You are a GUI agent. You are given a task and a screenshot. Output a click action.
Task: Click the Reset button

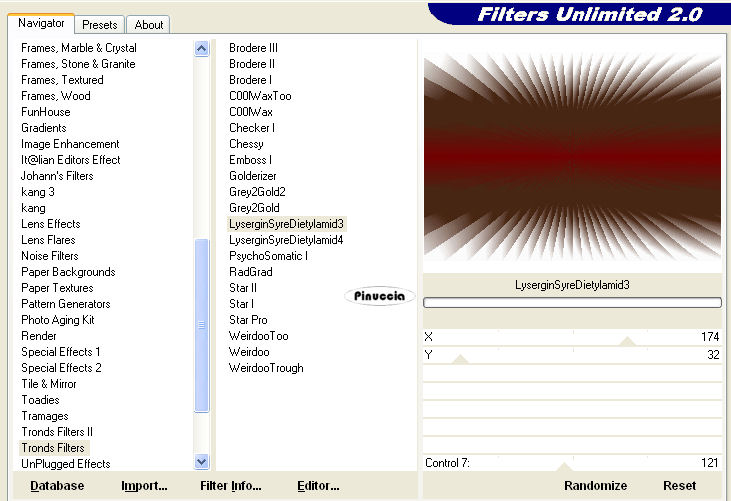679,486
